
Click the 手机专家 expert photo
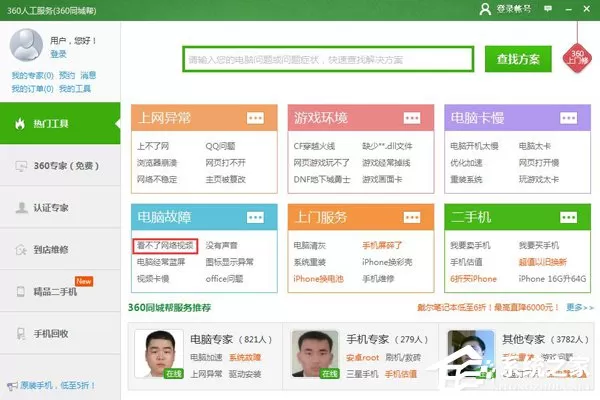[315, 354]
